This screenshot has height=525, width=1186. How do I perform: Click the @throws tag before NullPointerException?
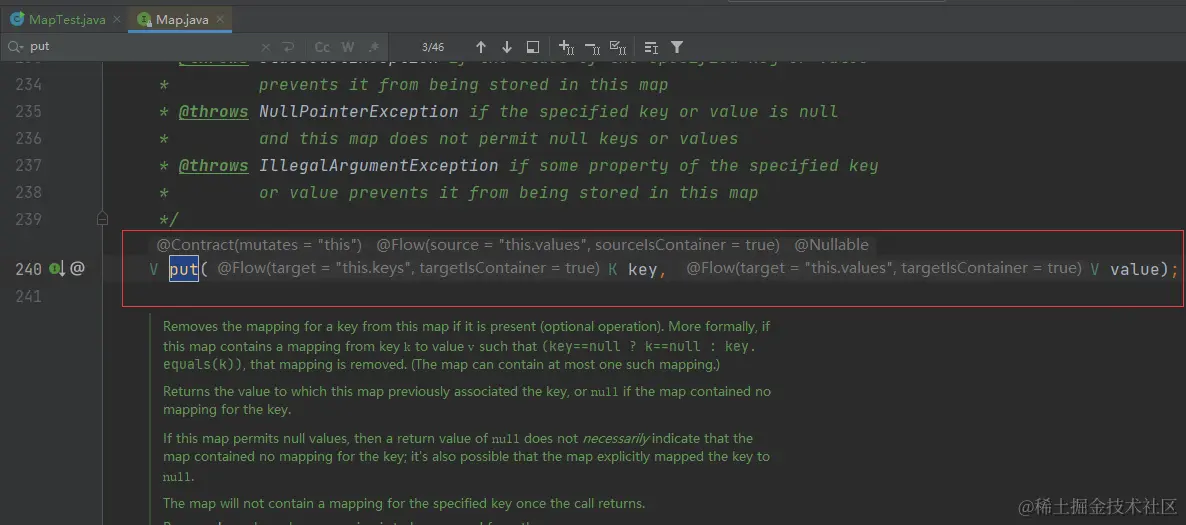pos(213,111)
